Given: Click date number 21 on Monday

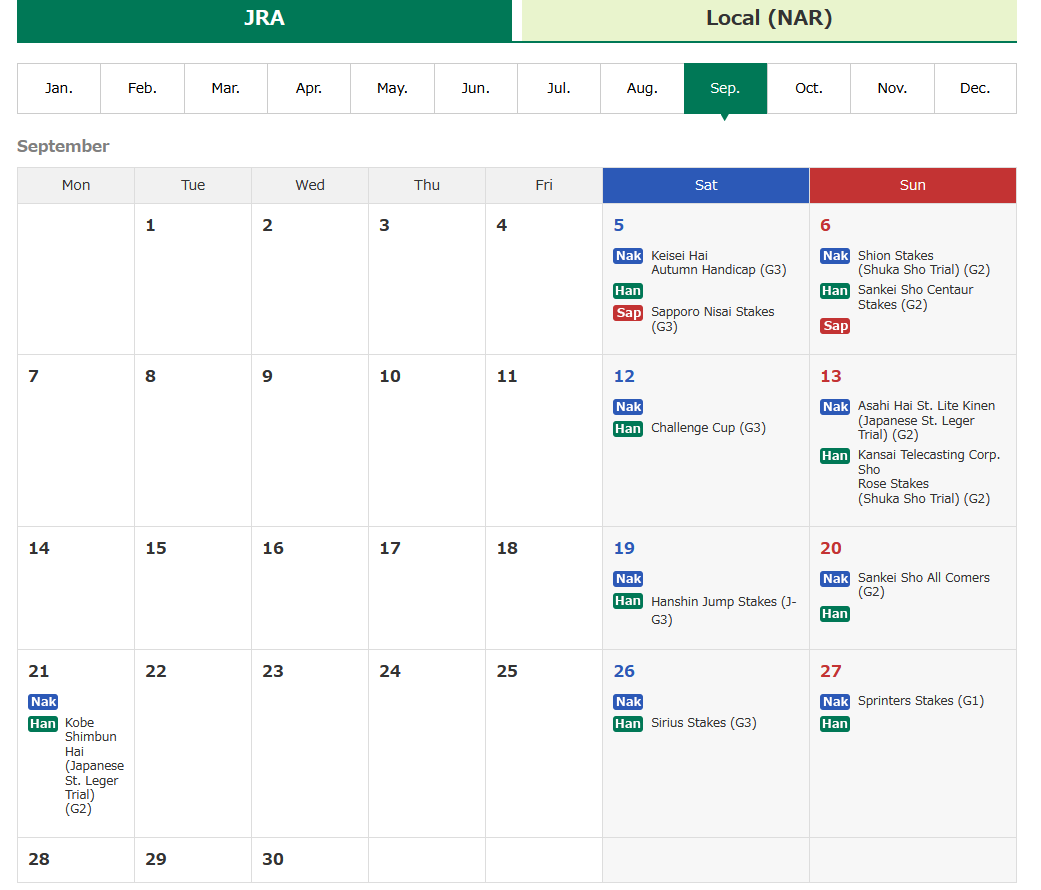Looking at the screenshot, I should coord(39,671).
